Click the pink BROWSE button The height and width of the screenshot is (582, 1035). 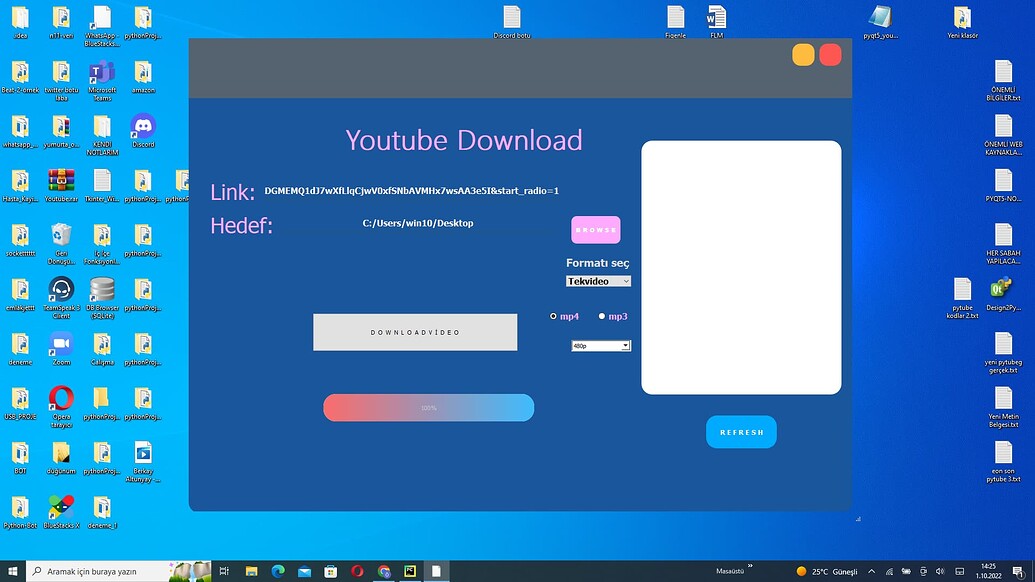596,230
